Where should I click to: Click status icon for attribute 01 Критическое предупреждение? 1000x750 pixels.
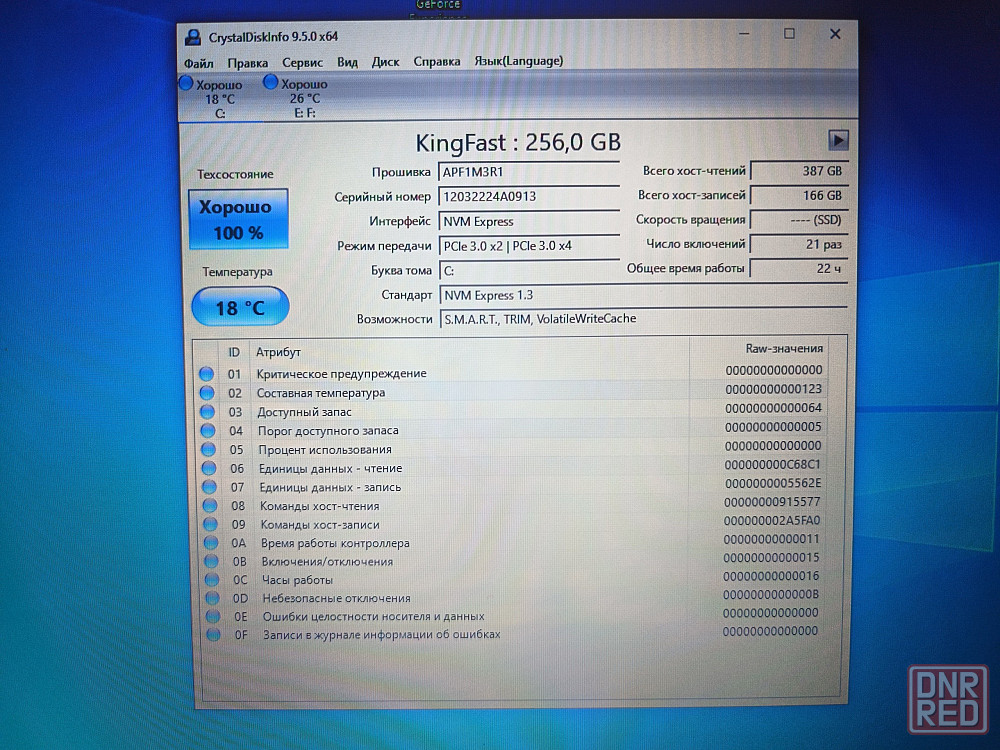pos(207,374)
